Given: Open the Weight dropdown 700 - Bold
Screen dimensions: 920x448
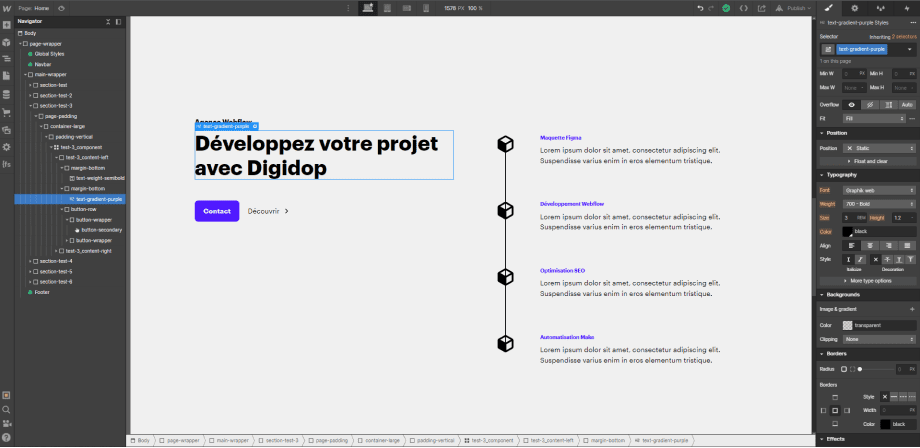Looking at the screenshot, I should (x=879, y=204).
